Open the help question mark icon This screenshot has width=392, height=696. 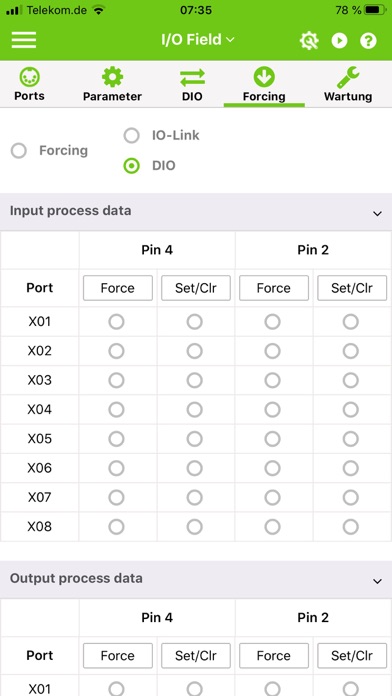click(x=368, y=41)
